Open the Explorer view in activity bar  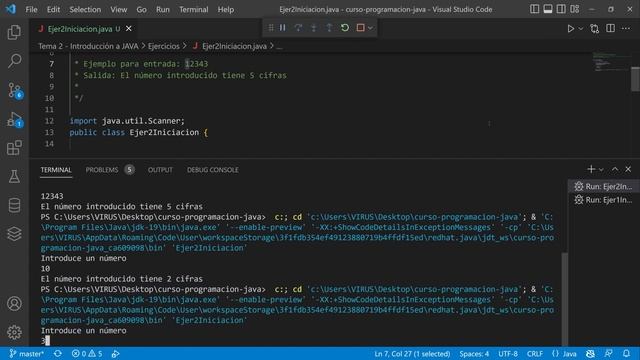pos(14,32)
